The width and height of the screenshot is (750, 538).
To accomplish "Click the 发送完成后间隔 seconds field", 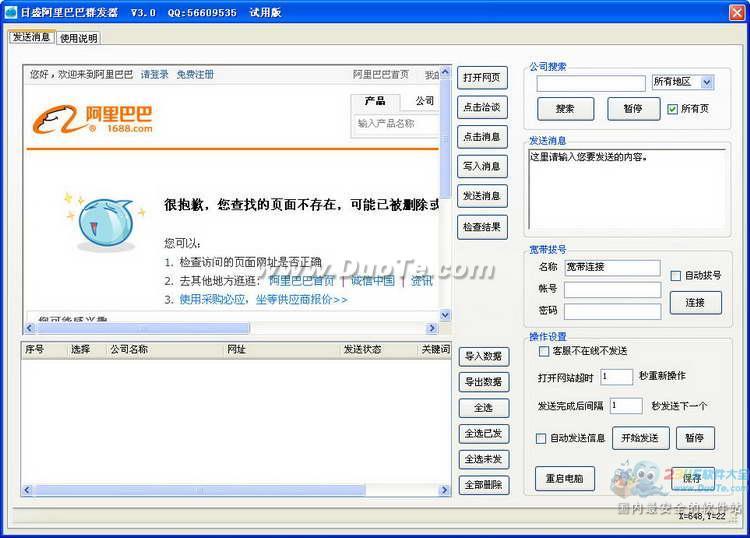I will (626, 406).
